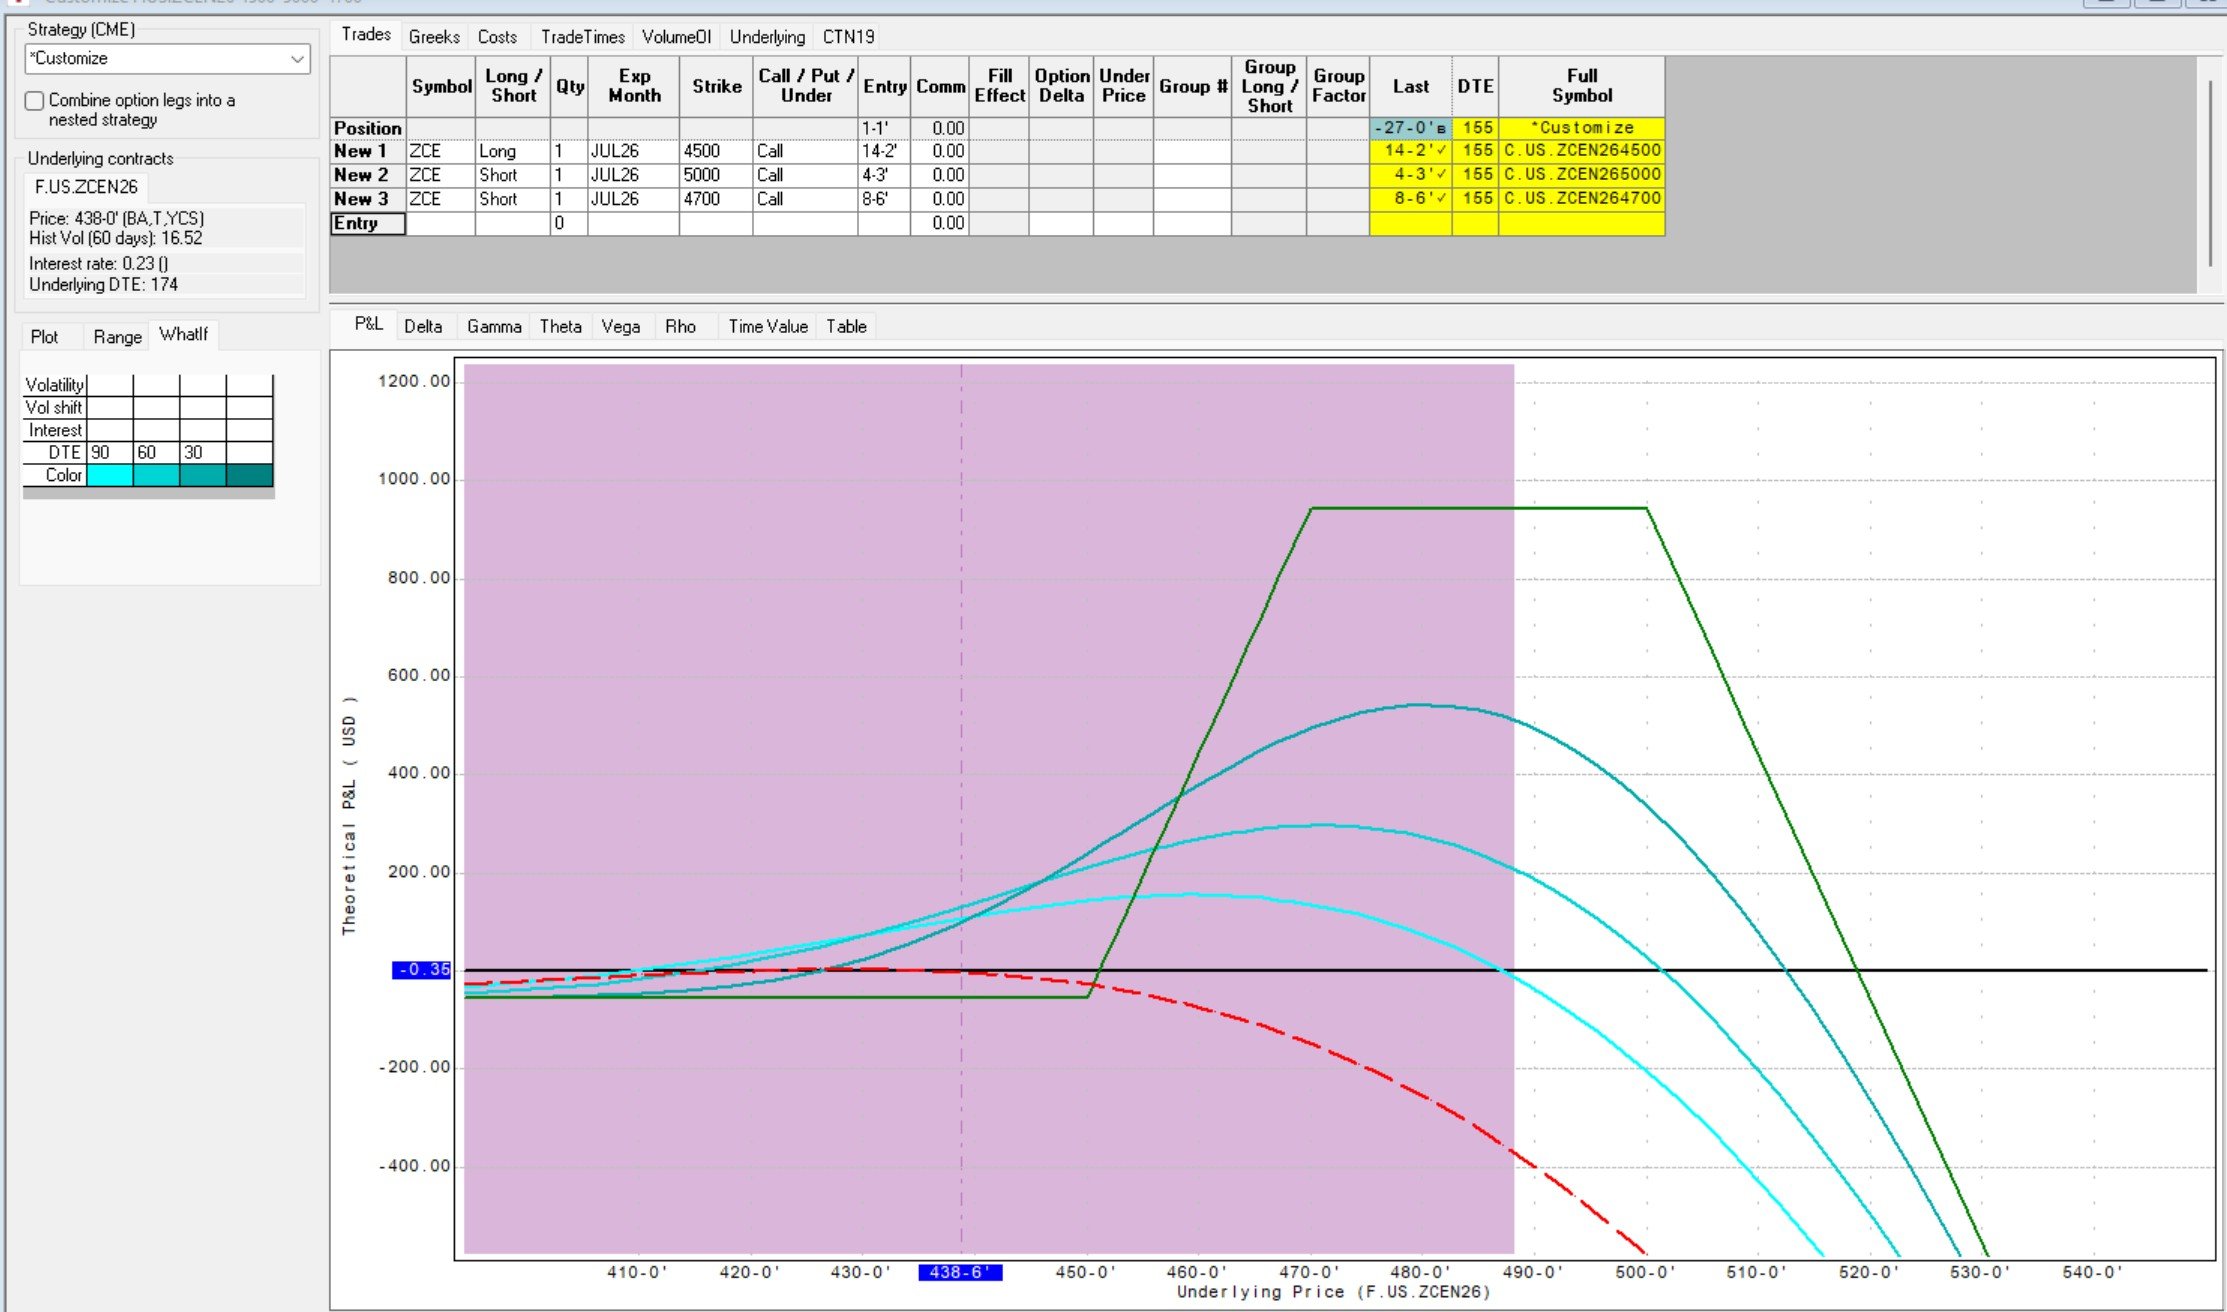The height and width of the screenshot is (1312, 2227).
Task: Open the Time Value chart tab
Action: [767, 326]
